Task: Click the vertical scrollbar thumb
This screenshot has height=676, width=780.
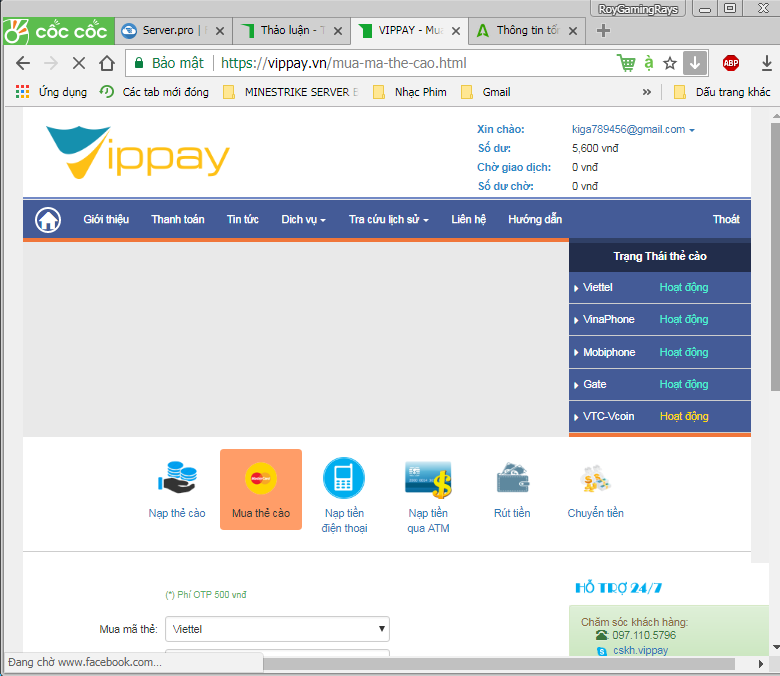Action: click(x=775, y=256)
